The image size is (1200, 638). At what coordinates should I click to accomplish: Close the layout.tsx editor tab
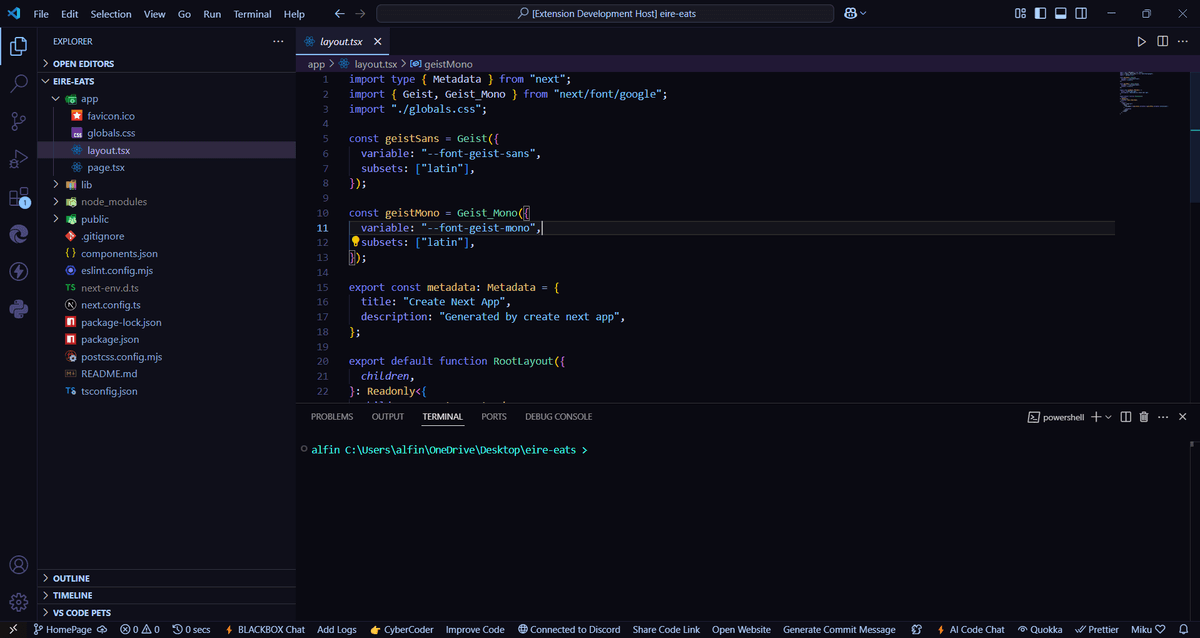tap(377, 42)
